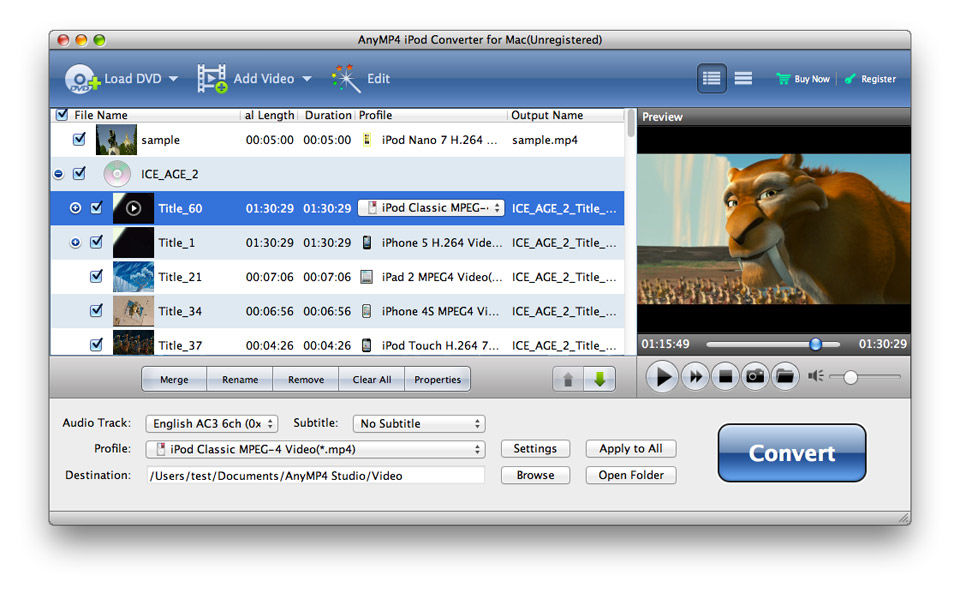Click the preview seek slider handle
Viewport: 960px width, 593px height.
[x=816, y=344]
